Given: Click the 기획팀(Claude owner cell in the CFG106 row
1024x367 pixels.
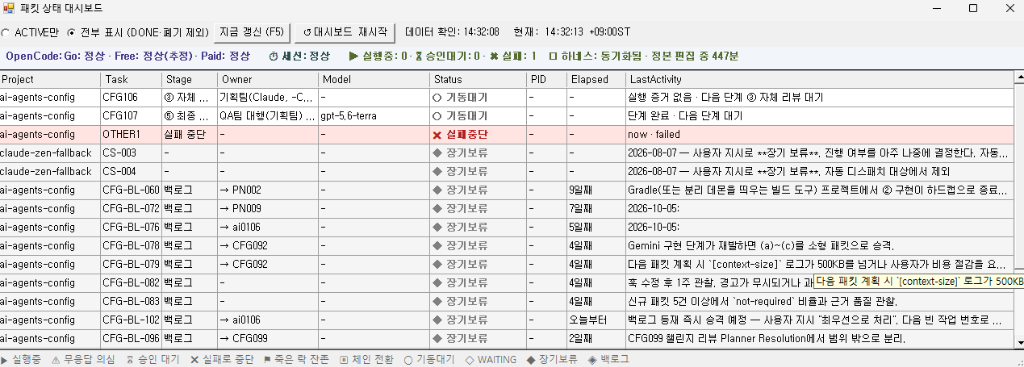Looking at the screenshot, I should tap(268, 98).
